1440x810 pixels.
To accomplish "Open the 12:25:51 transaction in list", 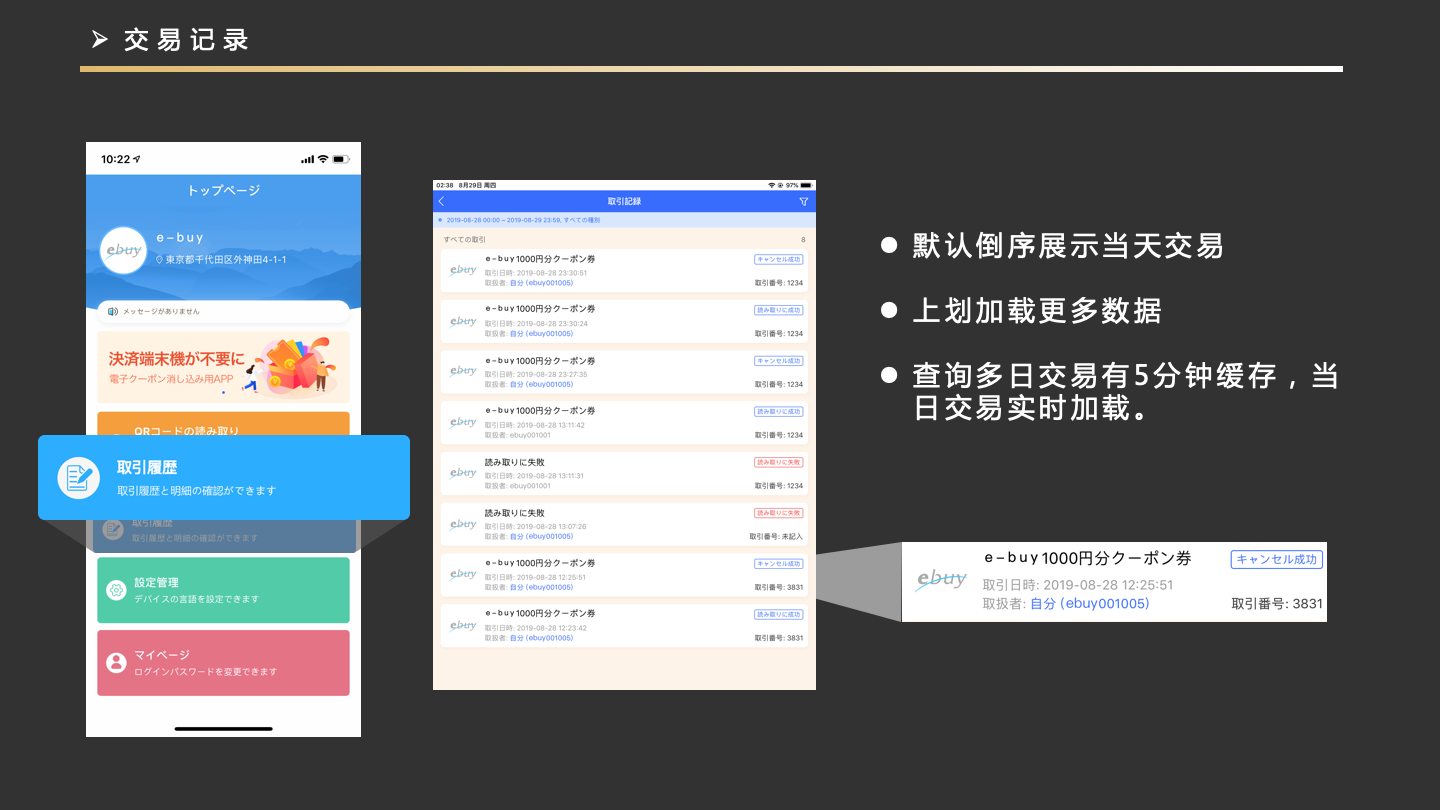I will [x=624, y=575].
